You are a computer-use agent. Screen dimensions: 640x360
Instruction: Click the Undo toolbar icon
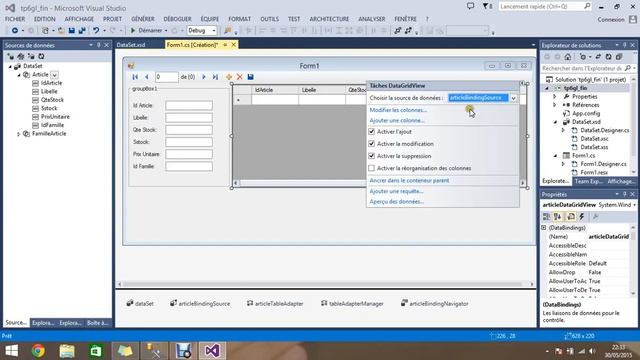tap(96, 31)
